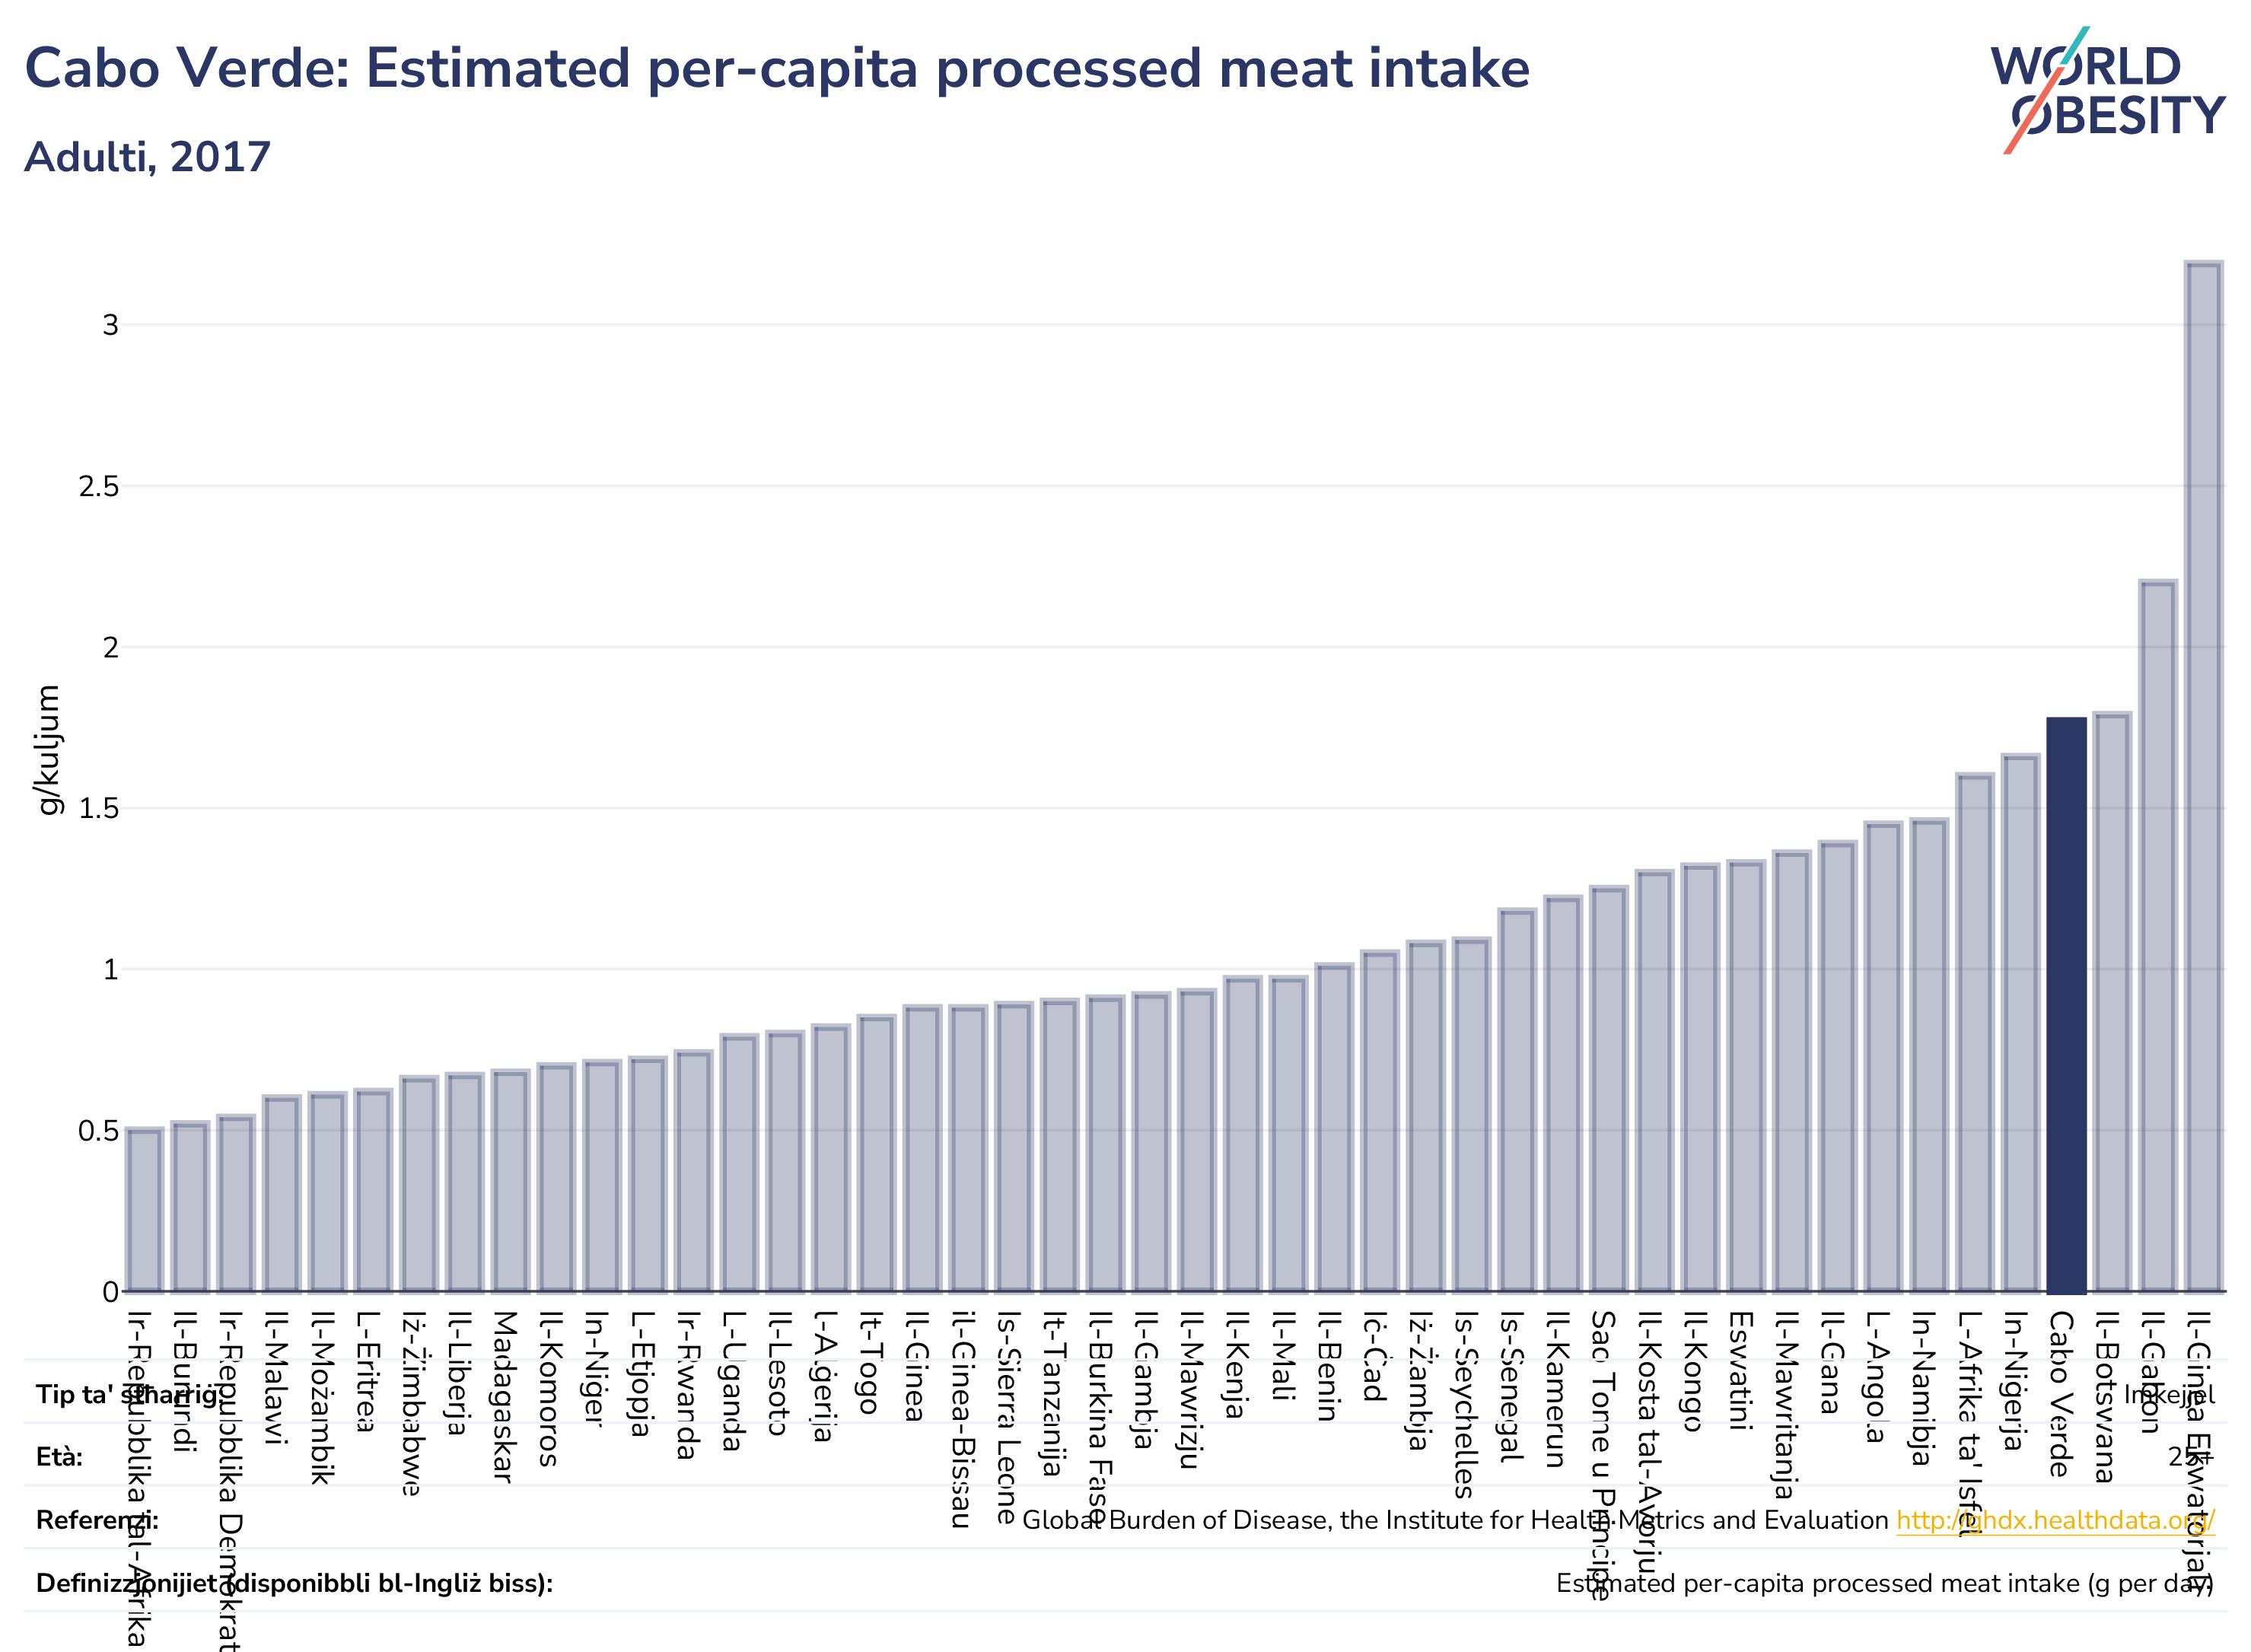Screen dimensions: 2251x1652
Task: Click the Il-Kamerun bar
Action: [1563, 1094]
